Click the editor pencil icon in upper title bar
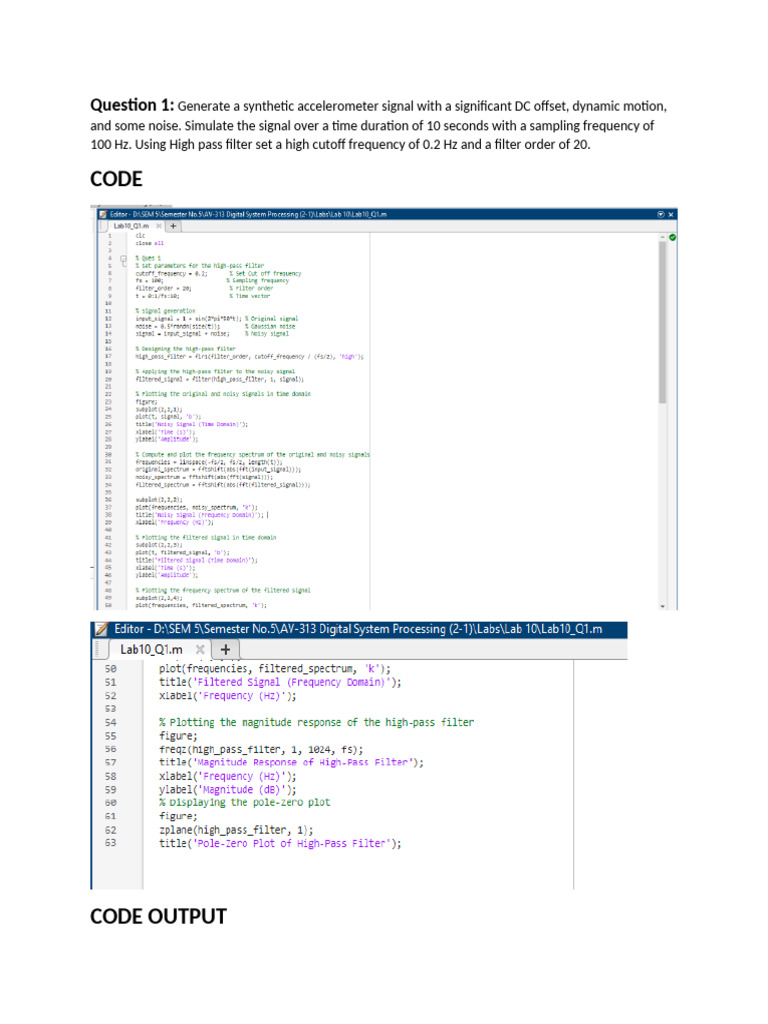This screenshot has height=1024, width=768. [103, 214]
